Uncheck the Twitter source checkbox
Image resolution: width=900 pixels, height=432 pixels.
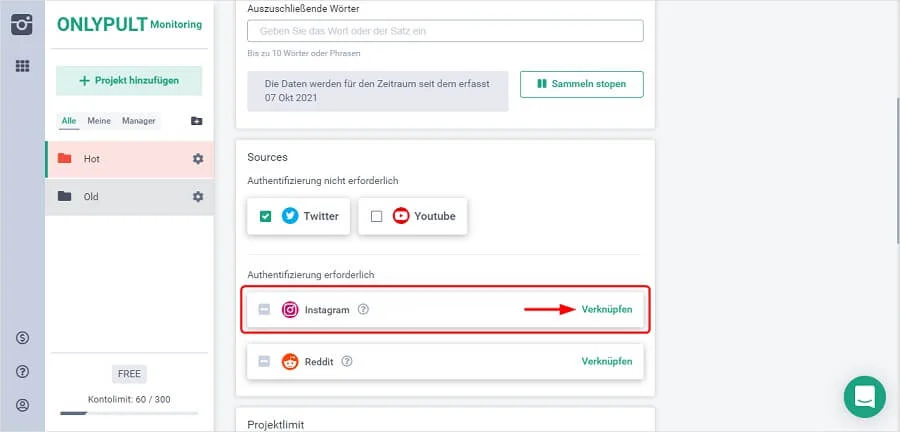coord(265,216)
